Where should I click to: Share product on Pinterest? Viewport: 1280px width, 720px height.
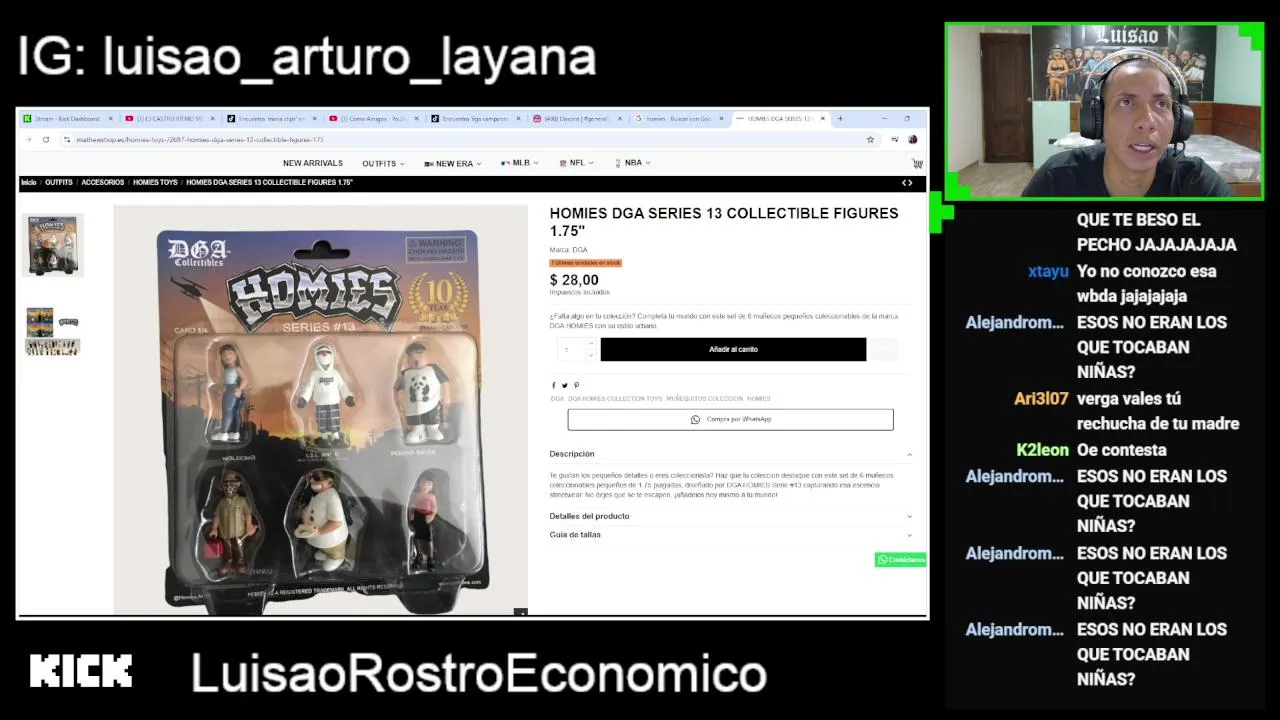(x=576, y=385)
